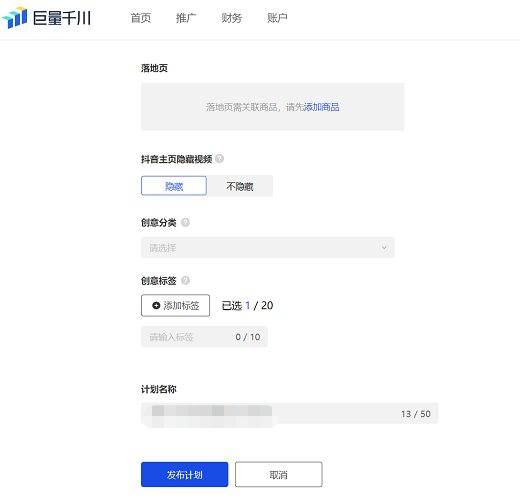The image size is (520, 501).
Task: Open help icon beside 创意分类
Action: pos(185,222)
